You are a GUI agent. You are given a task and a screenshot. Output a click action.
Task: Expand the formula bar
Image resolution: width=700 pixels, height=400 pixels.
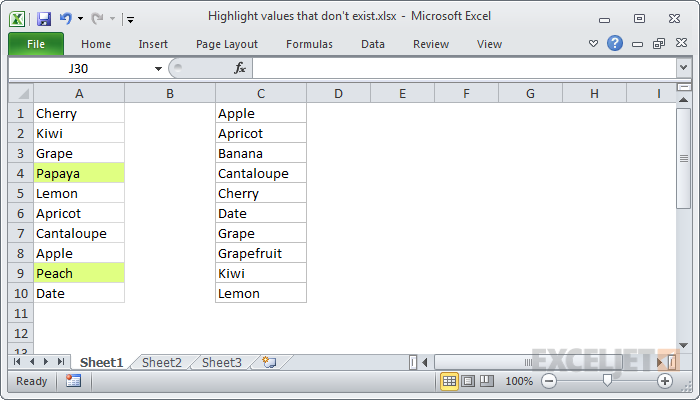click(684, 68)
